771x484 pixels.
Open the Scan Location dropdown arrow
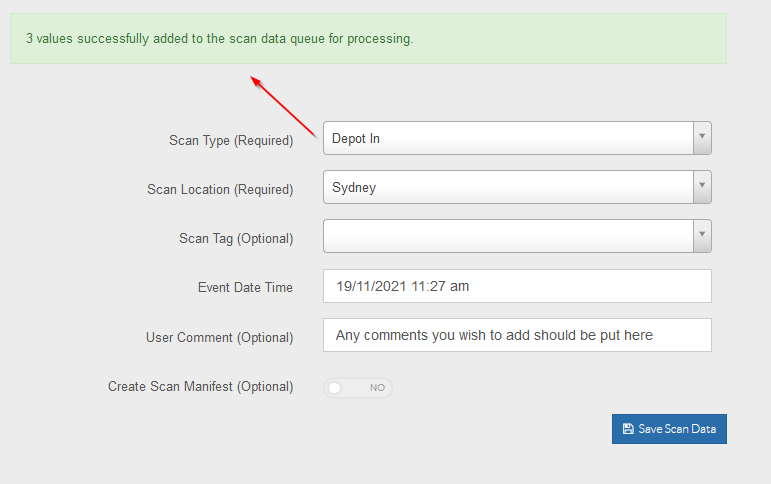coord(702,187)
